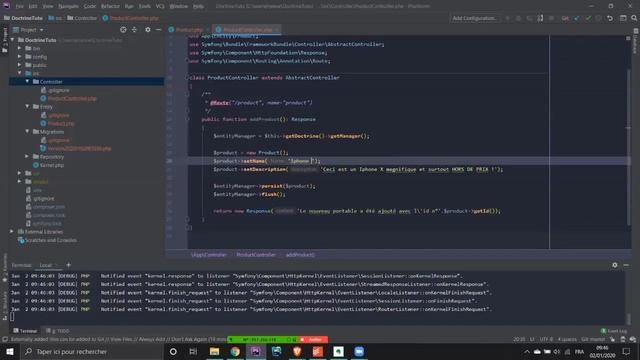The width and height of the screenshot is (640, 360).
Task: Open the TODO tool window button
Action: 58,331
